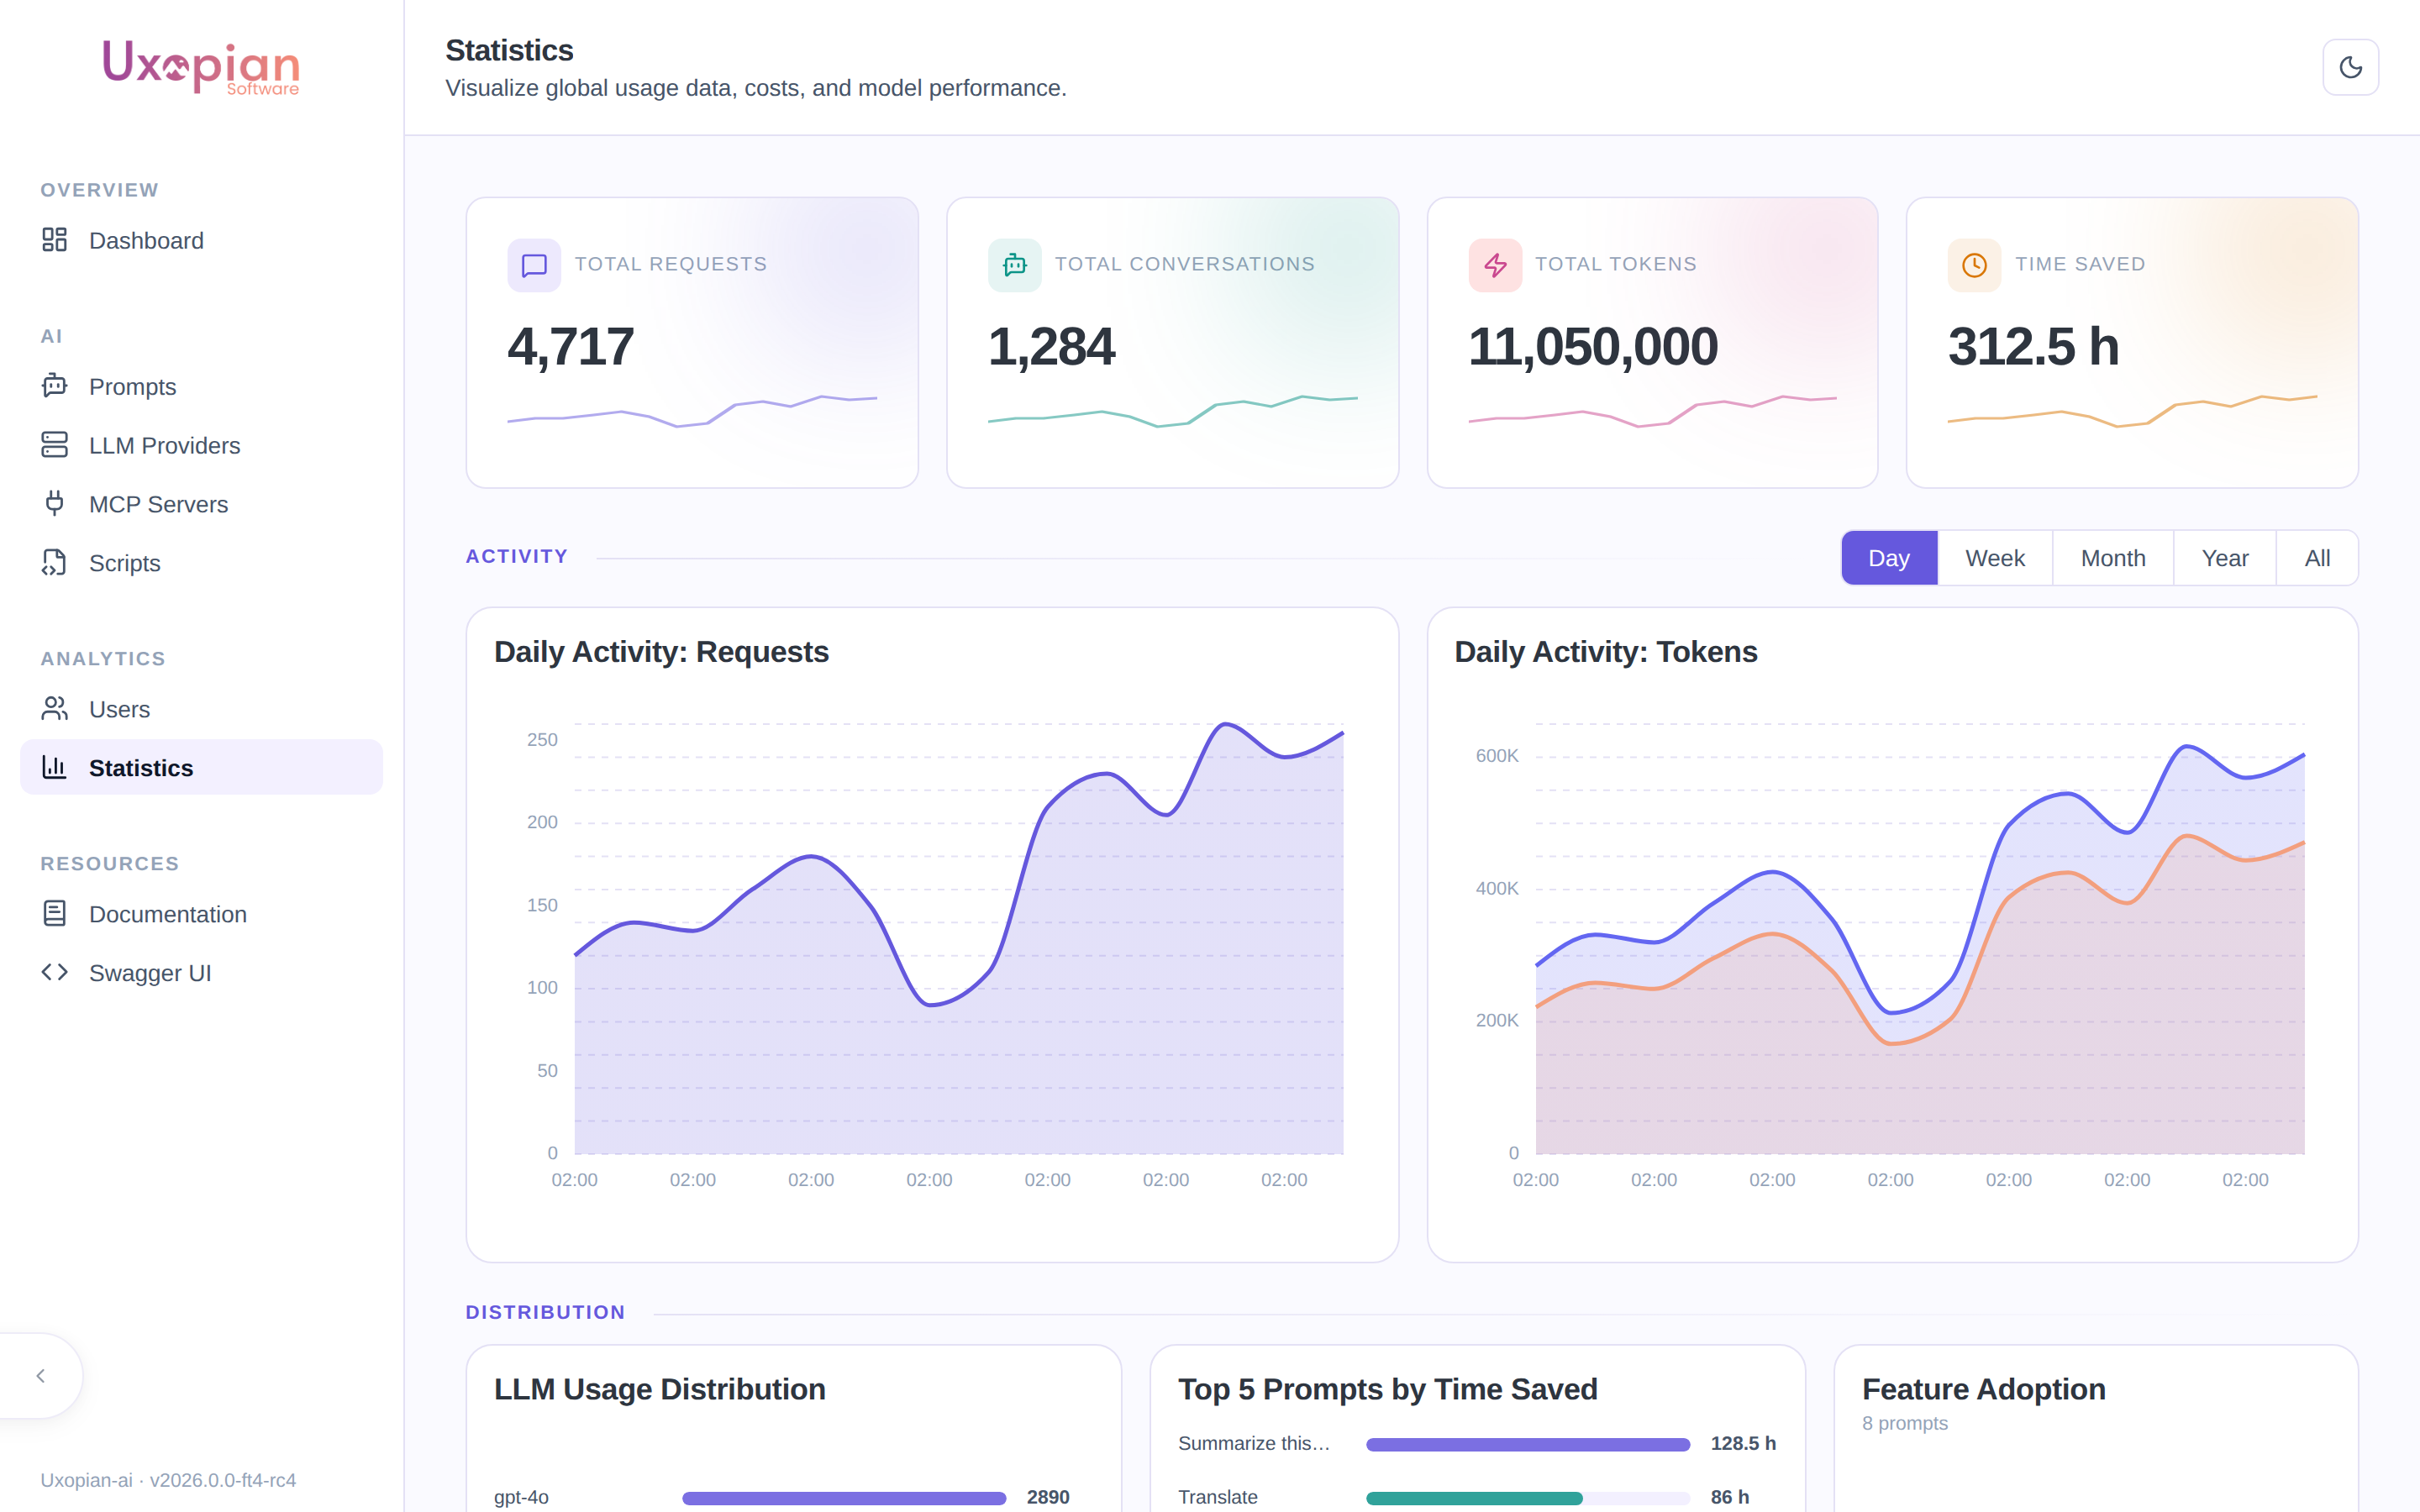Screen dimensions: 2420x1512
Task: Click the 250 axis label in Requests chart
Action: (542, 740)
